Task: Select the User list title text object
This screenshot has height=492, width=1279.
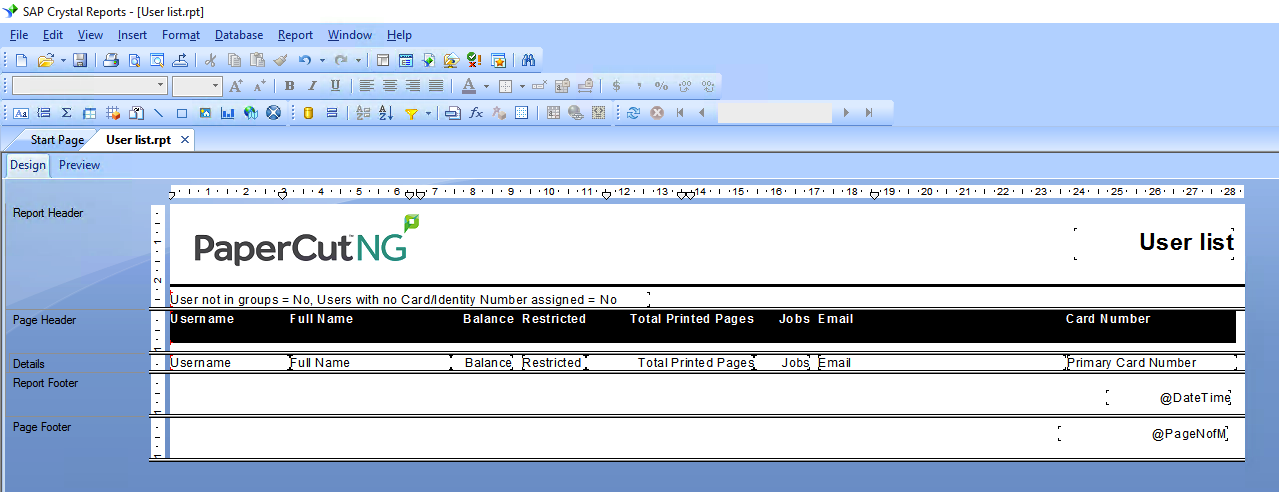Action: point(1155,243)
